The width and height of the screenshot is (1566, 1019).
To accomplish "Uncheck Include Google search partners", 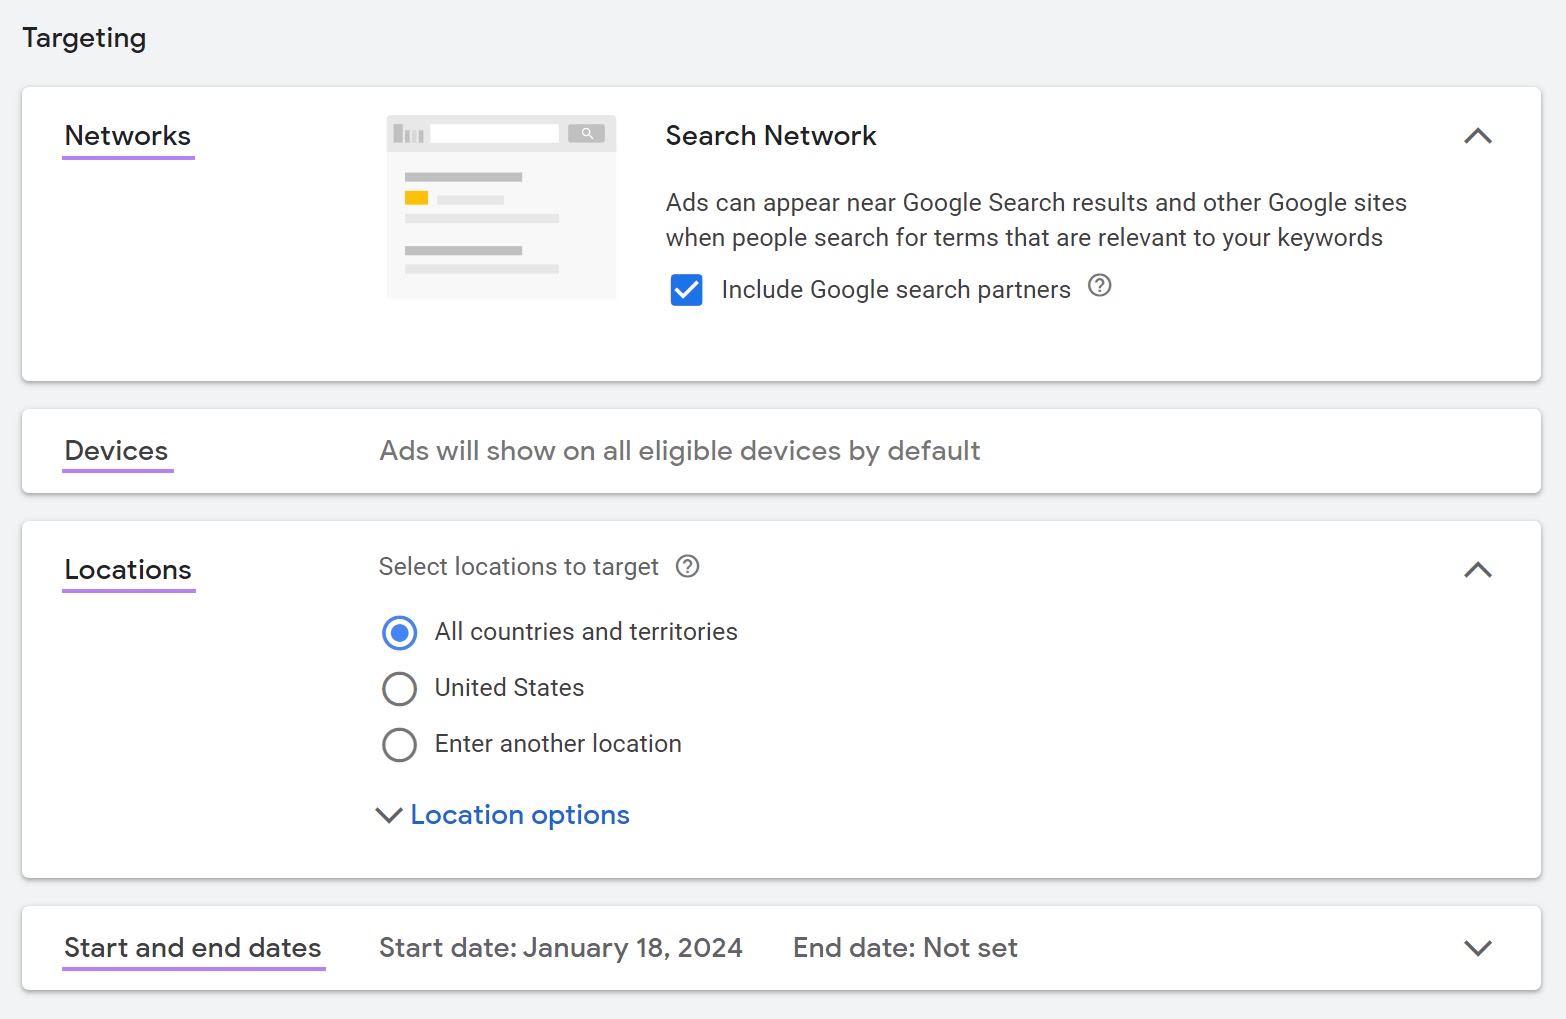I will click(686, 290).
